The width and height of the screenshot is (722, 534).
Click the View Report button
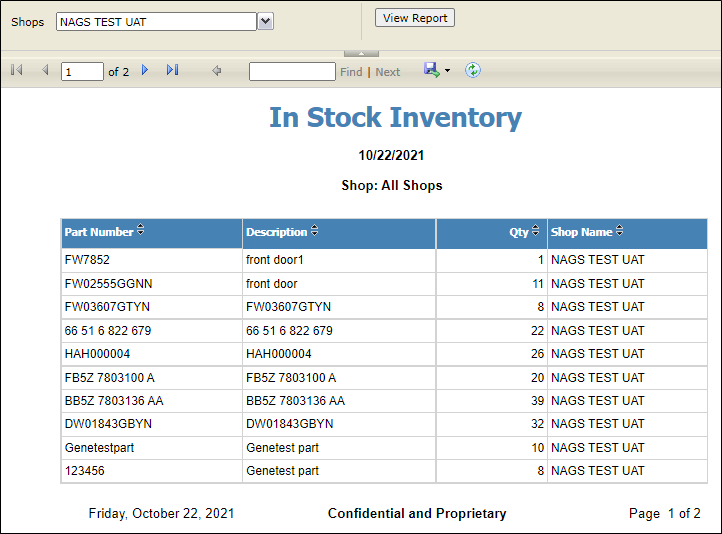[415, 18]
